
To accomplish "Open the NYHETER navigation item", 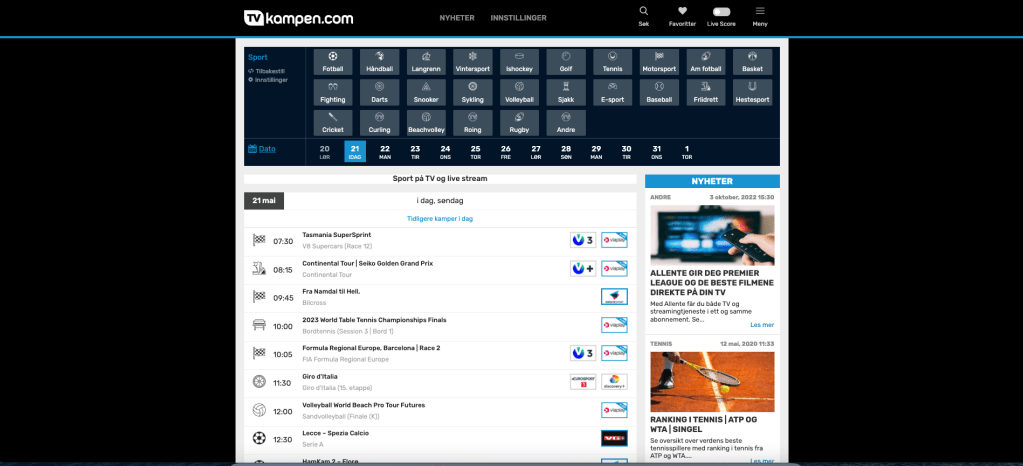I will [457, 18].
